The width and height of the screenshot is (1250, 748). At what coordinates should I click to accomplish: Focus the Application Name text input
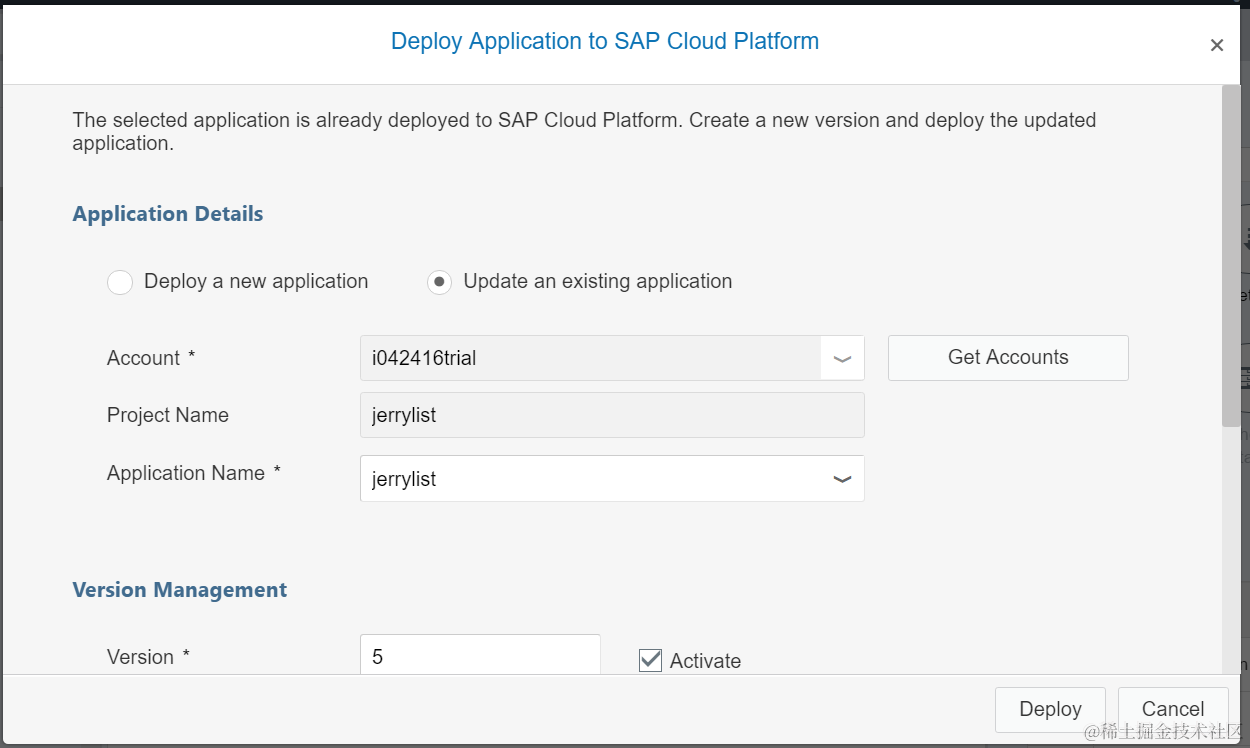[x=590, y=479]
